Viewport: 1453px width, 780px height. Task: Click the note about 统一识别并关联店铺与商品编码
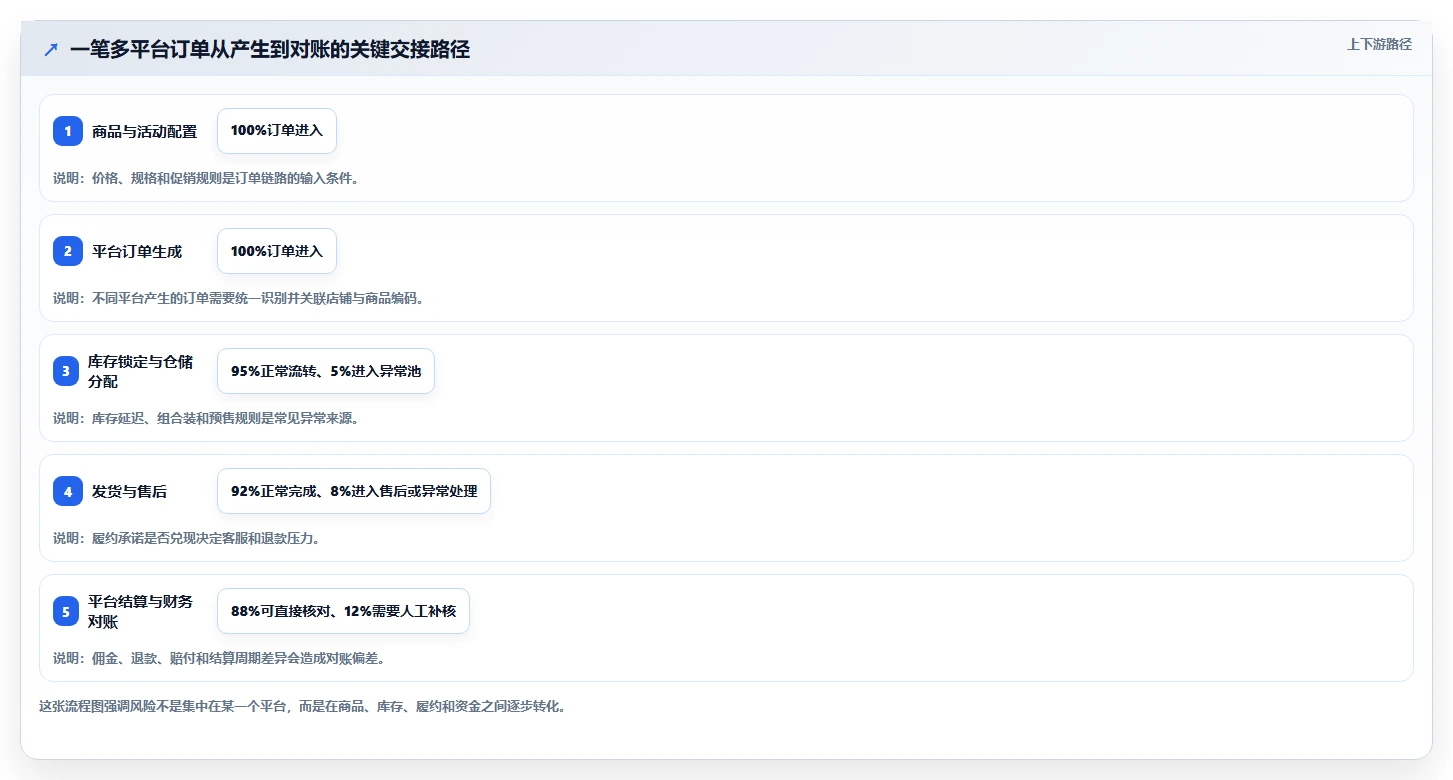click(x=239, y=298)
